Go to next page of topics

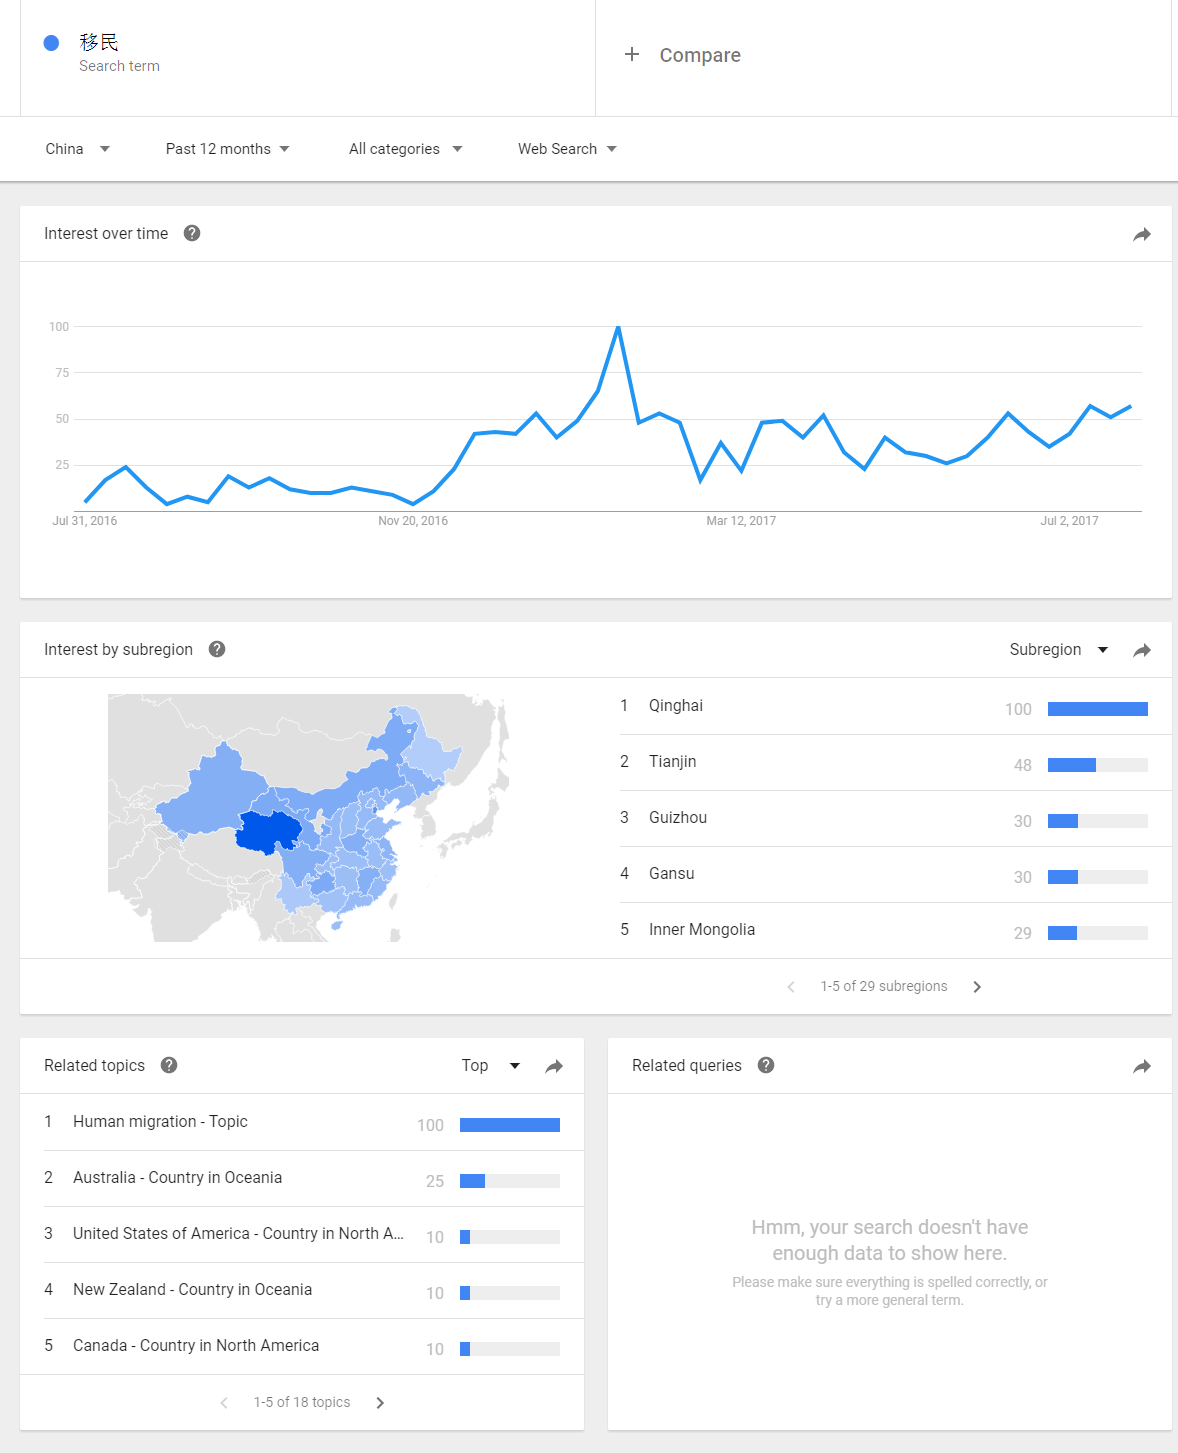(380, 1403)
